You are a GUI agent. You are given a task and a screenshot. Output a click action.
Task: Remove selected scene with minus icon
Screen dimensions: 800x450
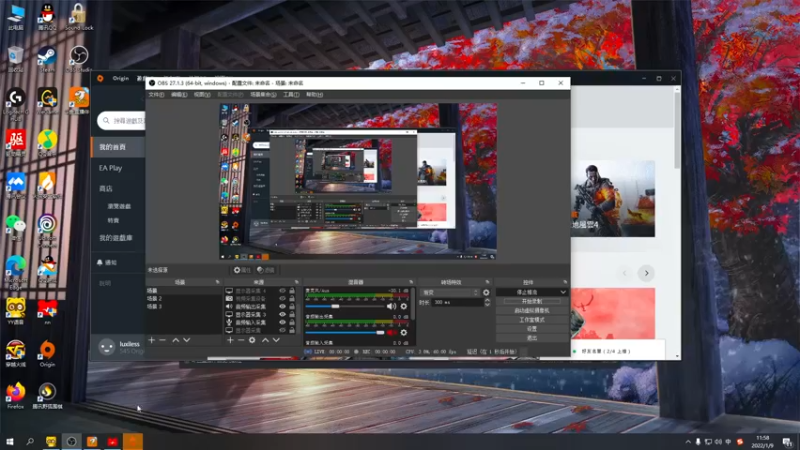point(162,340)
